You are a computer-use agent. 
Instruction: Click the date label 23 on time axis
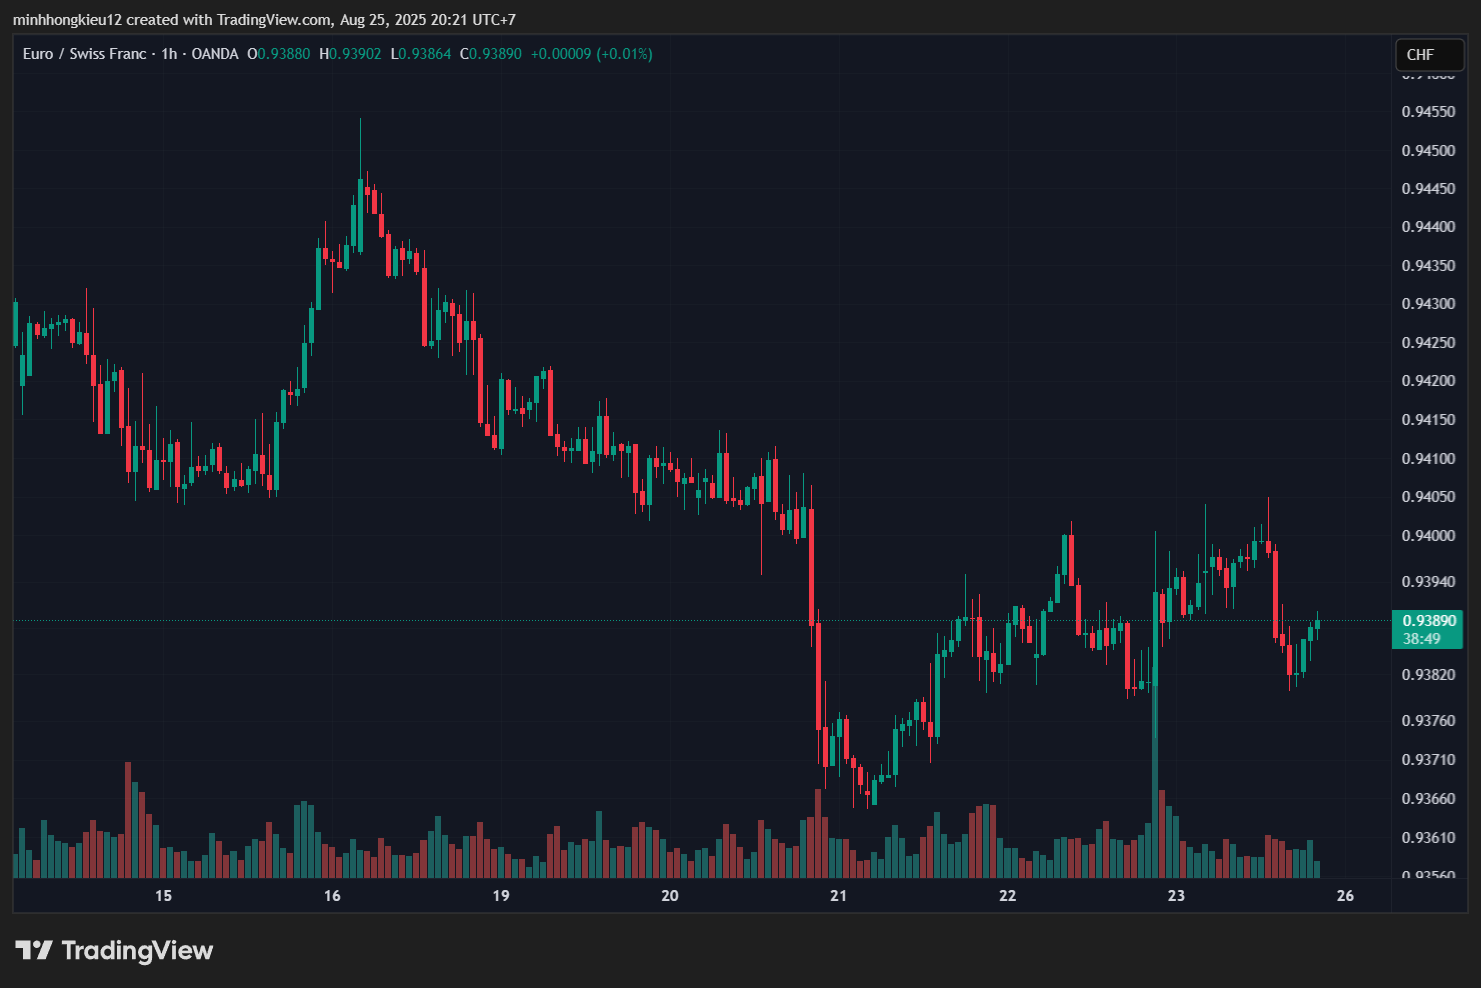click(1176, 896)
